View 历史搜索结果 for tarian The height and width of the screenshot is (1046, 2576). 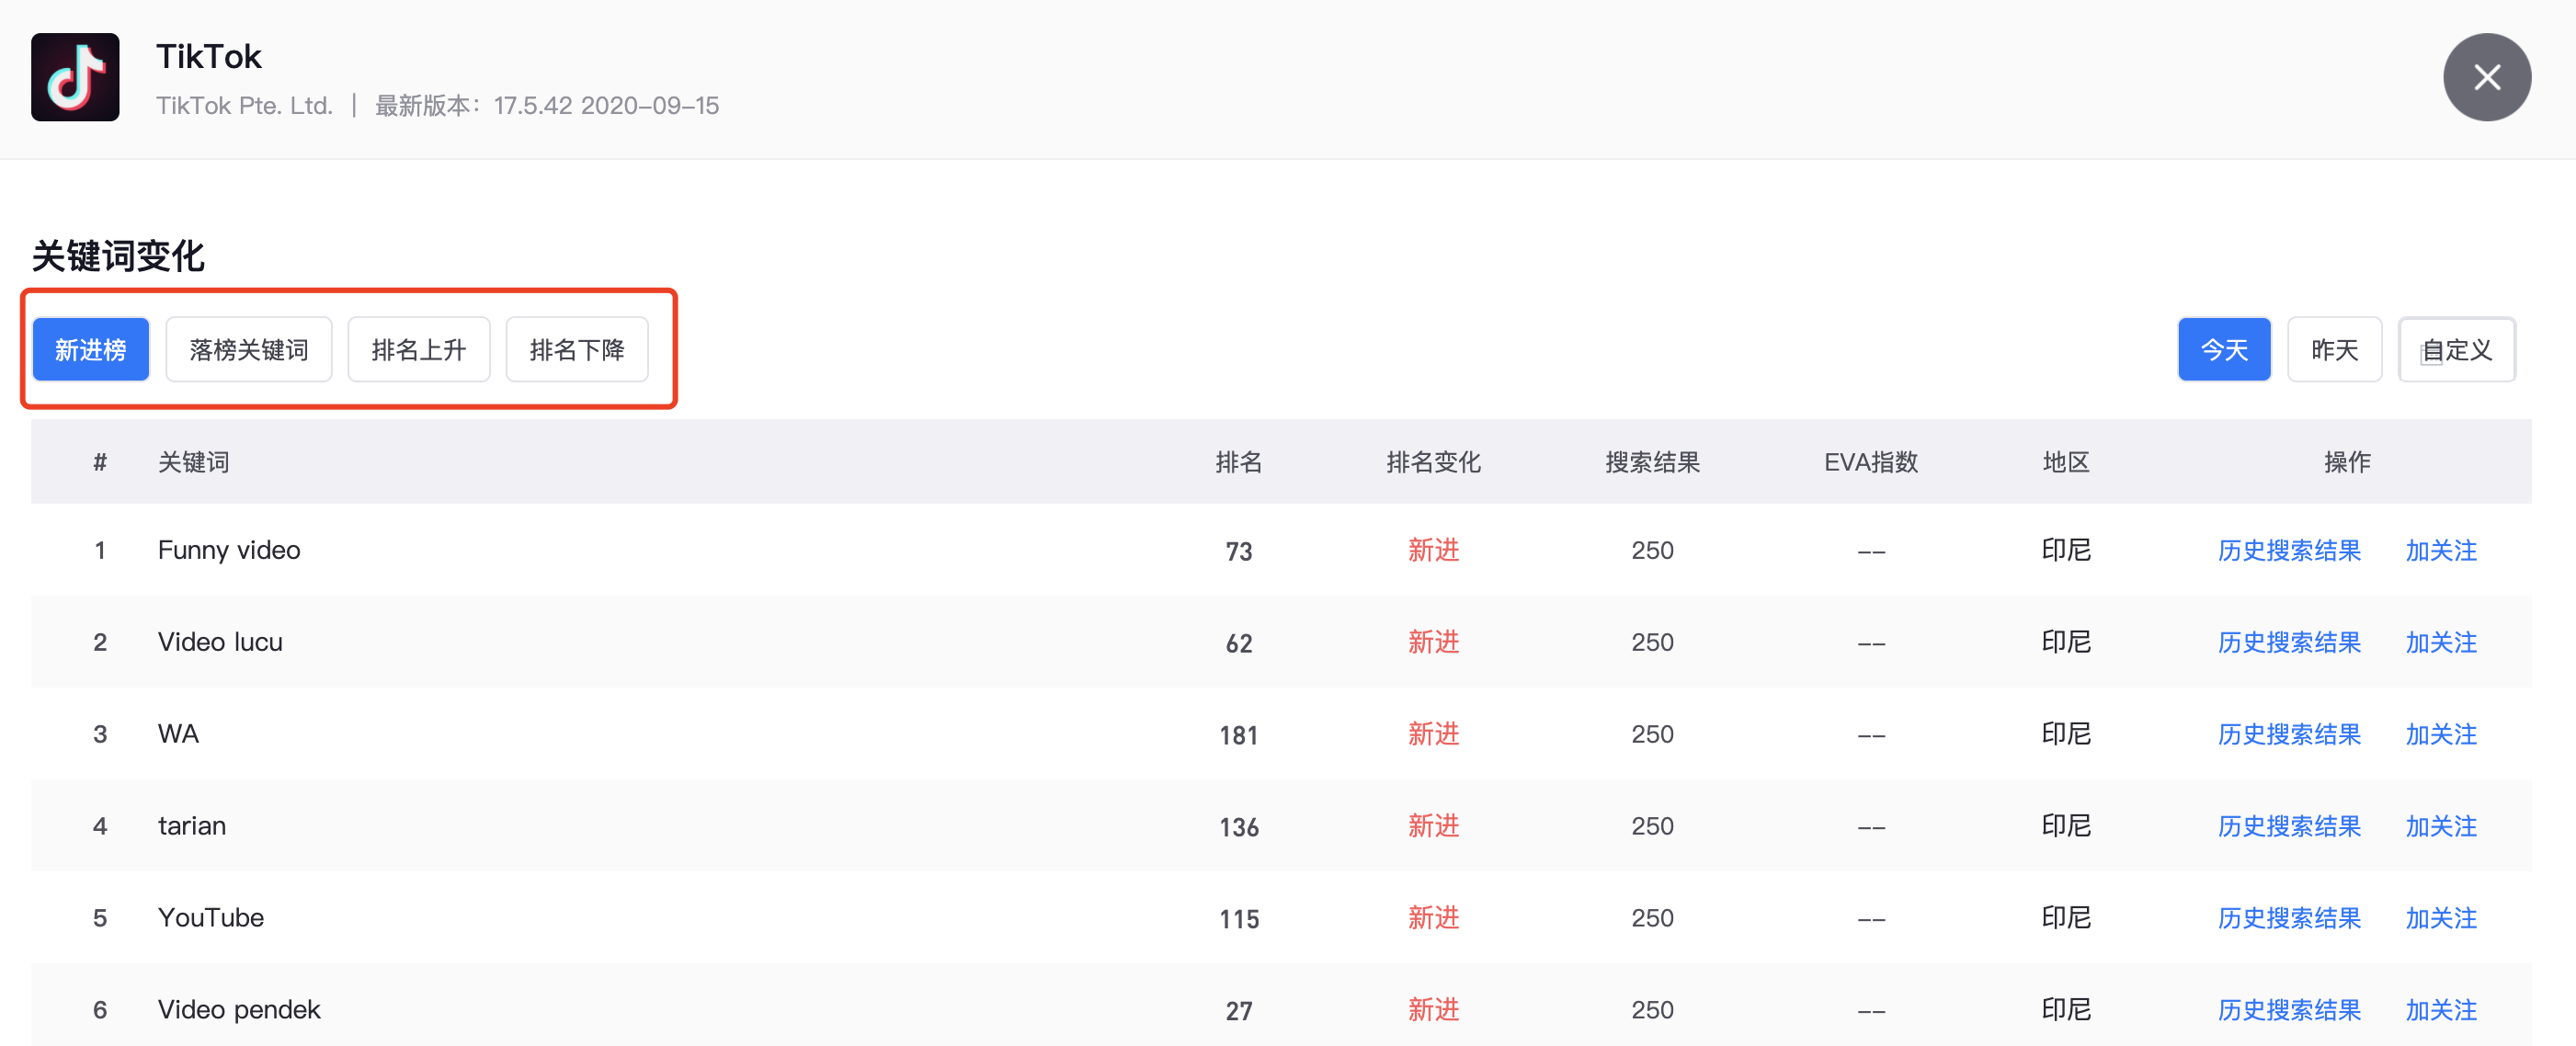[x=2288, y=827]
